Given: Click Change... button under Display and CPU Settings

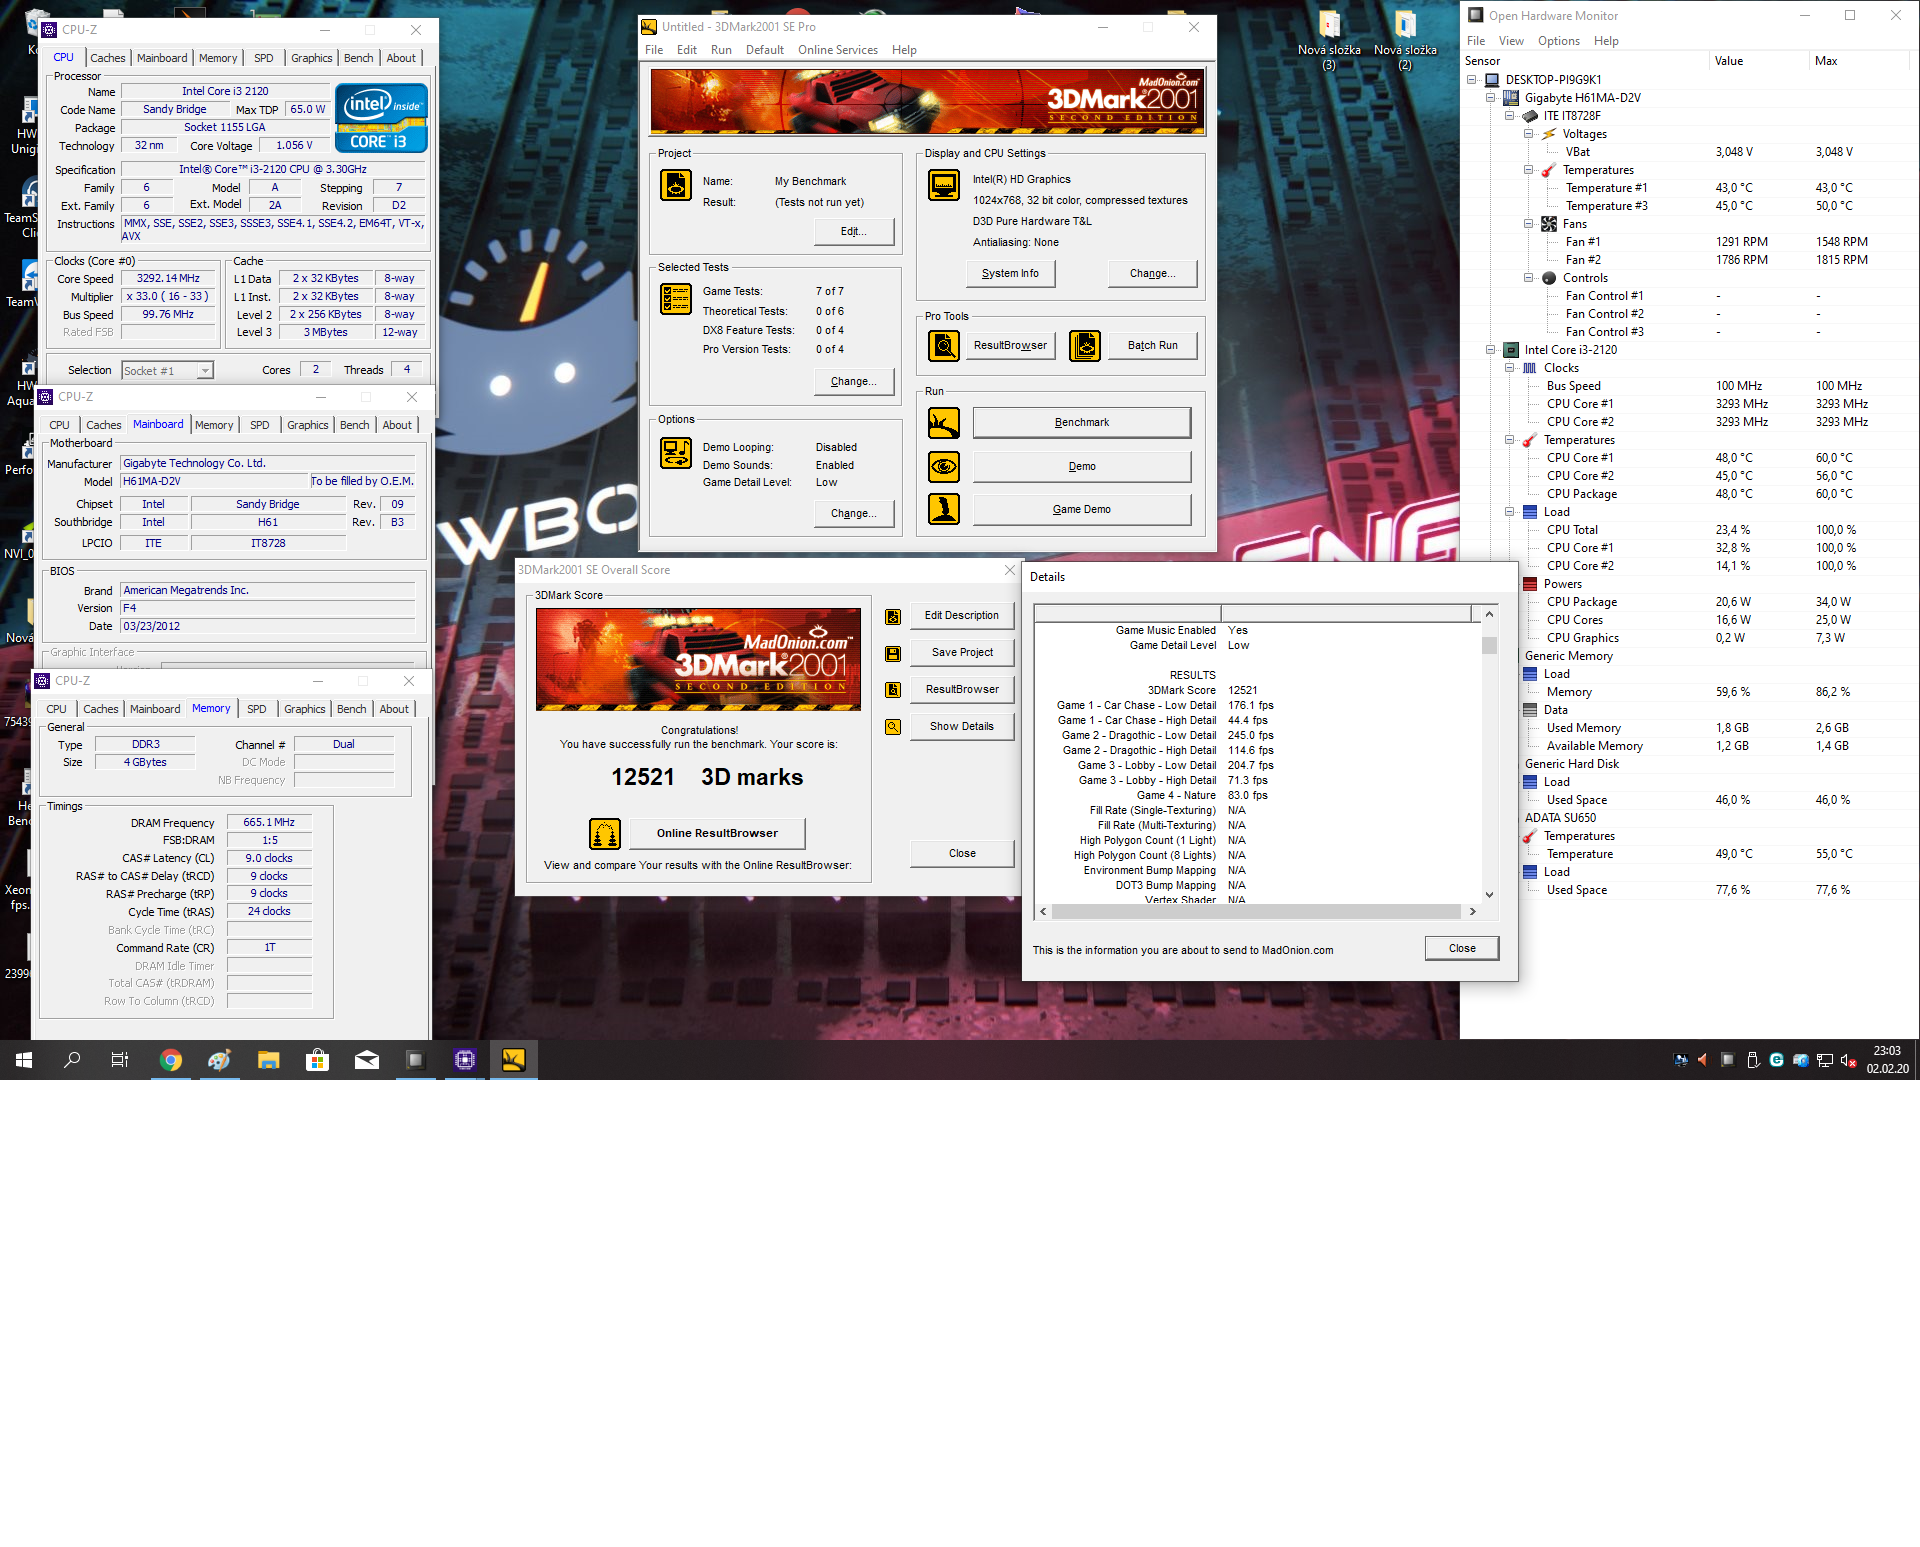Looking at the screenshot, I should [1152, 273].
